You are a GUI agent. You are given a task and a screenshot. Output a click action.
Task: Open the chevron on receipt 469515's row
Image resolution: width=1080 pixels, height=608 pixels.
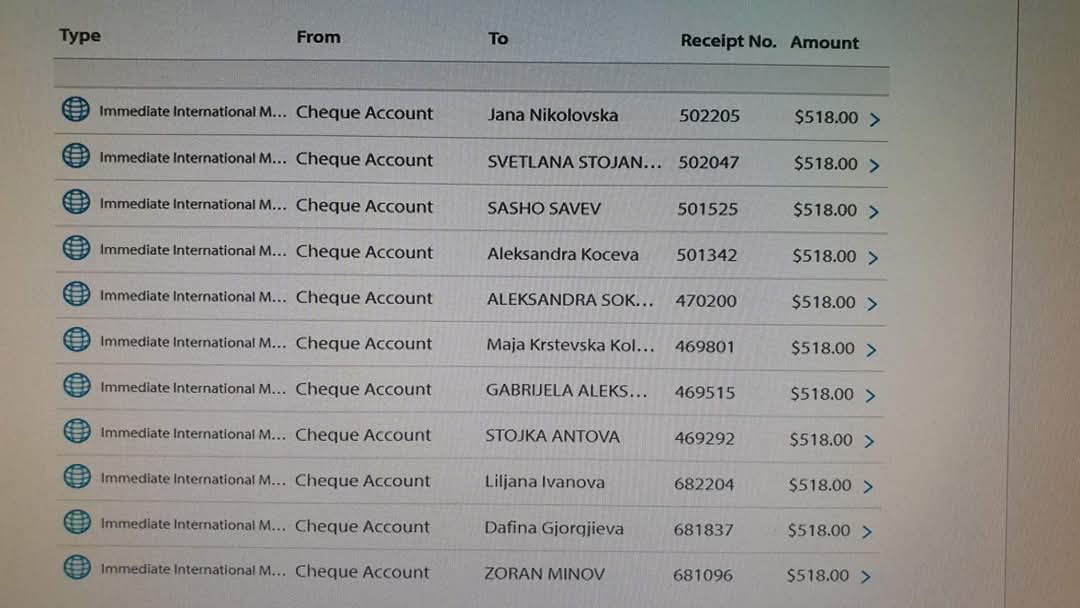869,396
